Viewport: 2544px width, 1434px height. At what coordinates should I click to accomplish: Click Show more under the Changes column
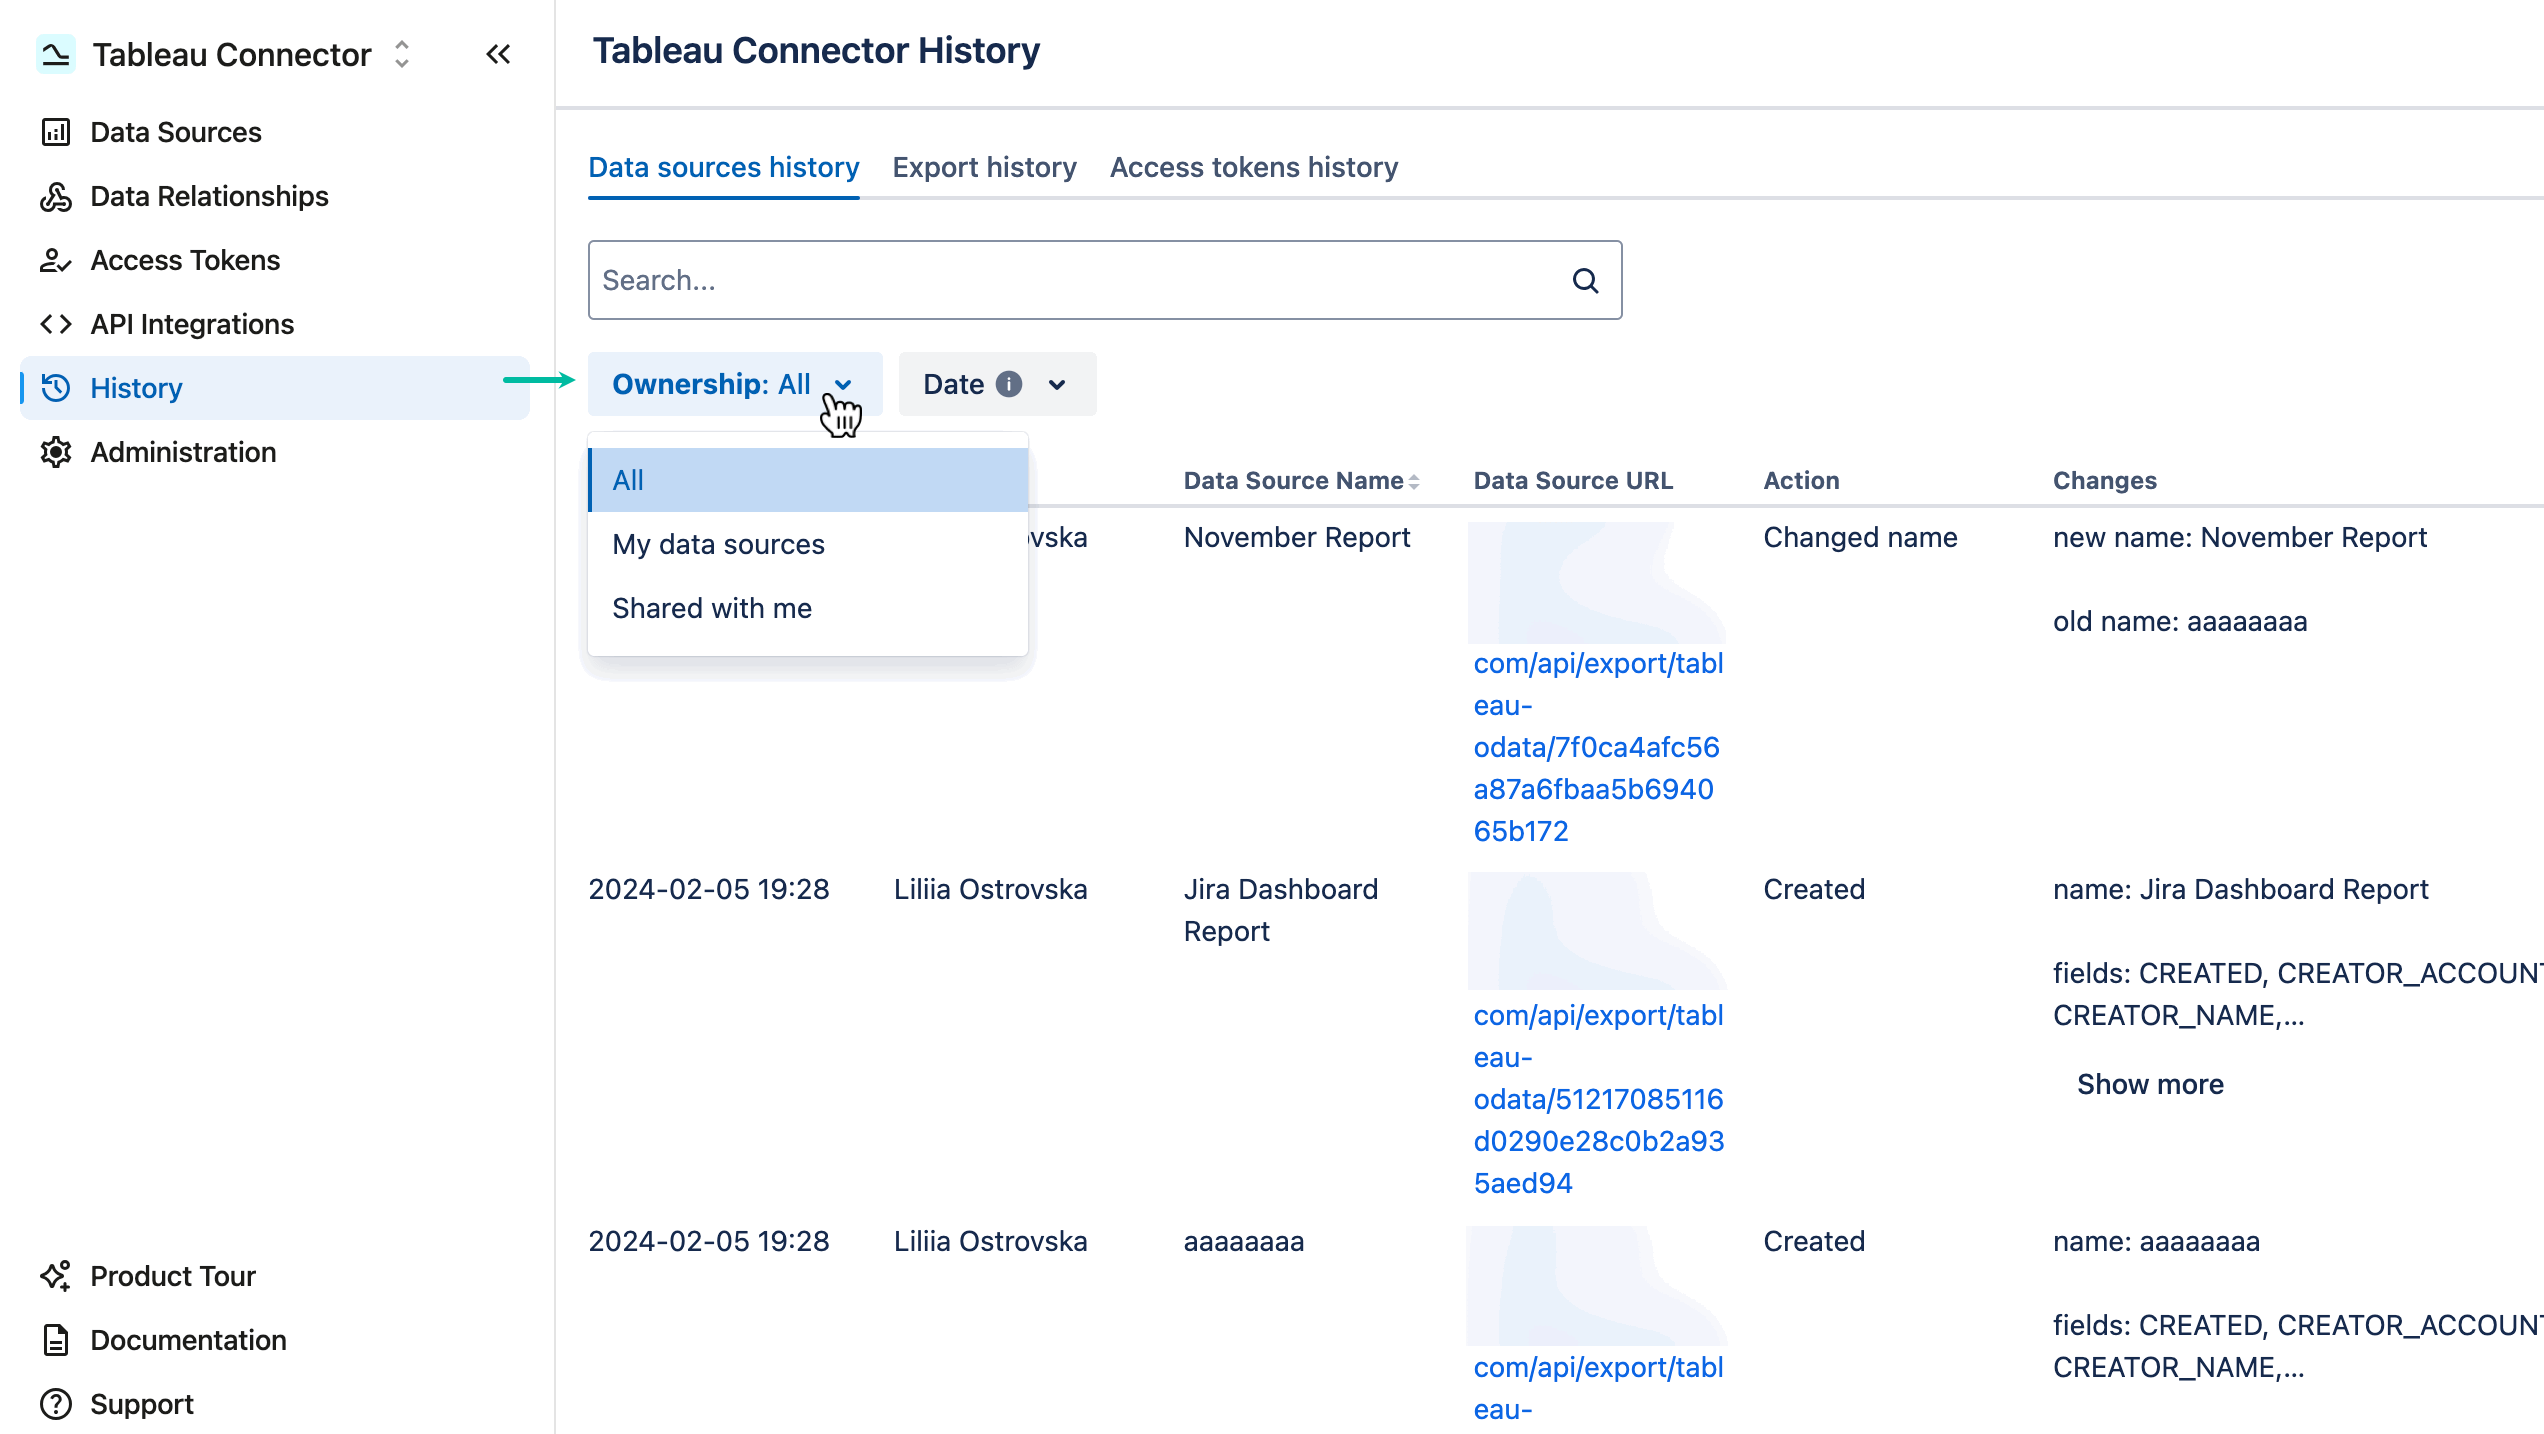coord(2150,1084)
